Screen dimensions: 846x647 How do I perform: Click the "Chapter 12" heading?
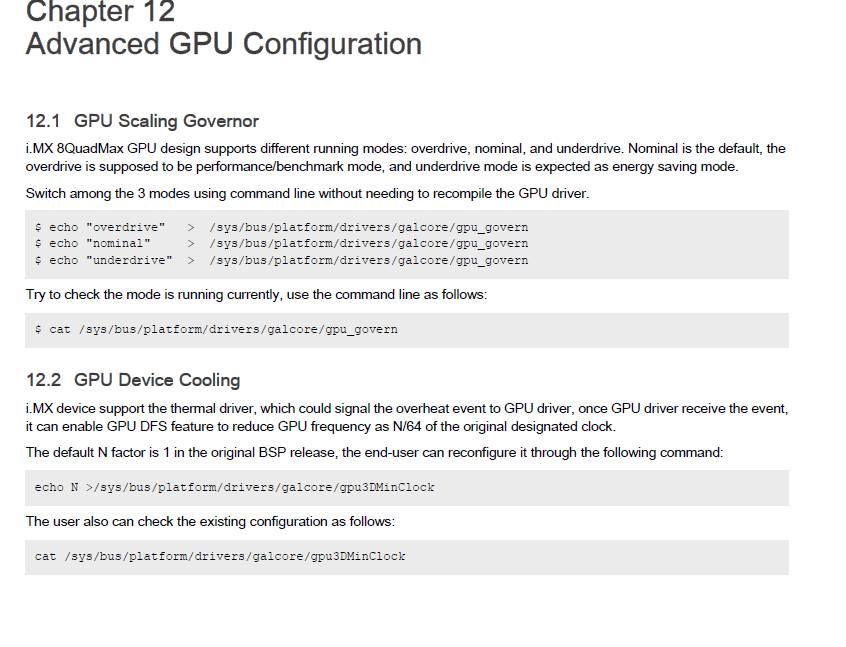point(100,12)
